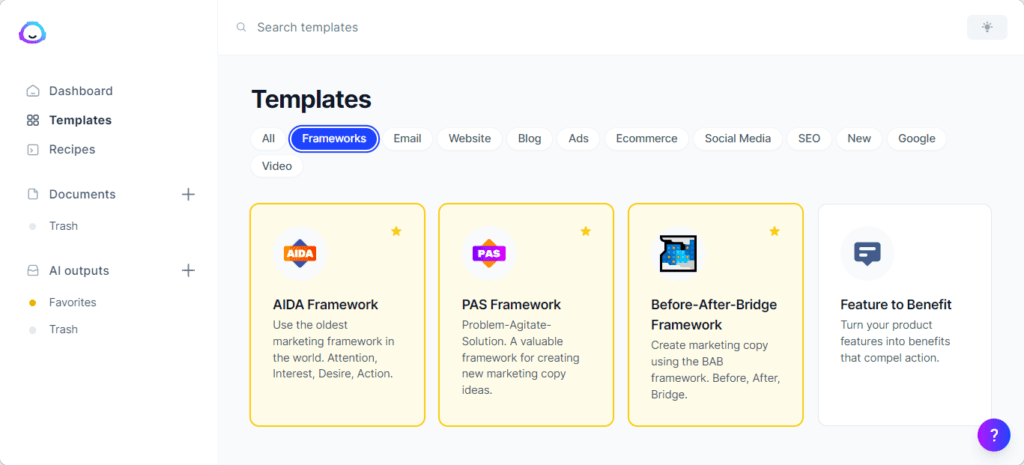Screen dimensions: 1024x465
Task: Open the Feature to Benefit title
Action: [896, 304]
